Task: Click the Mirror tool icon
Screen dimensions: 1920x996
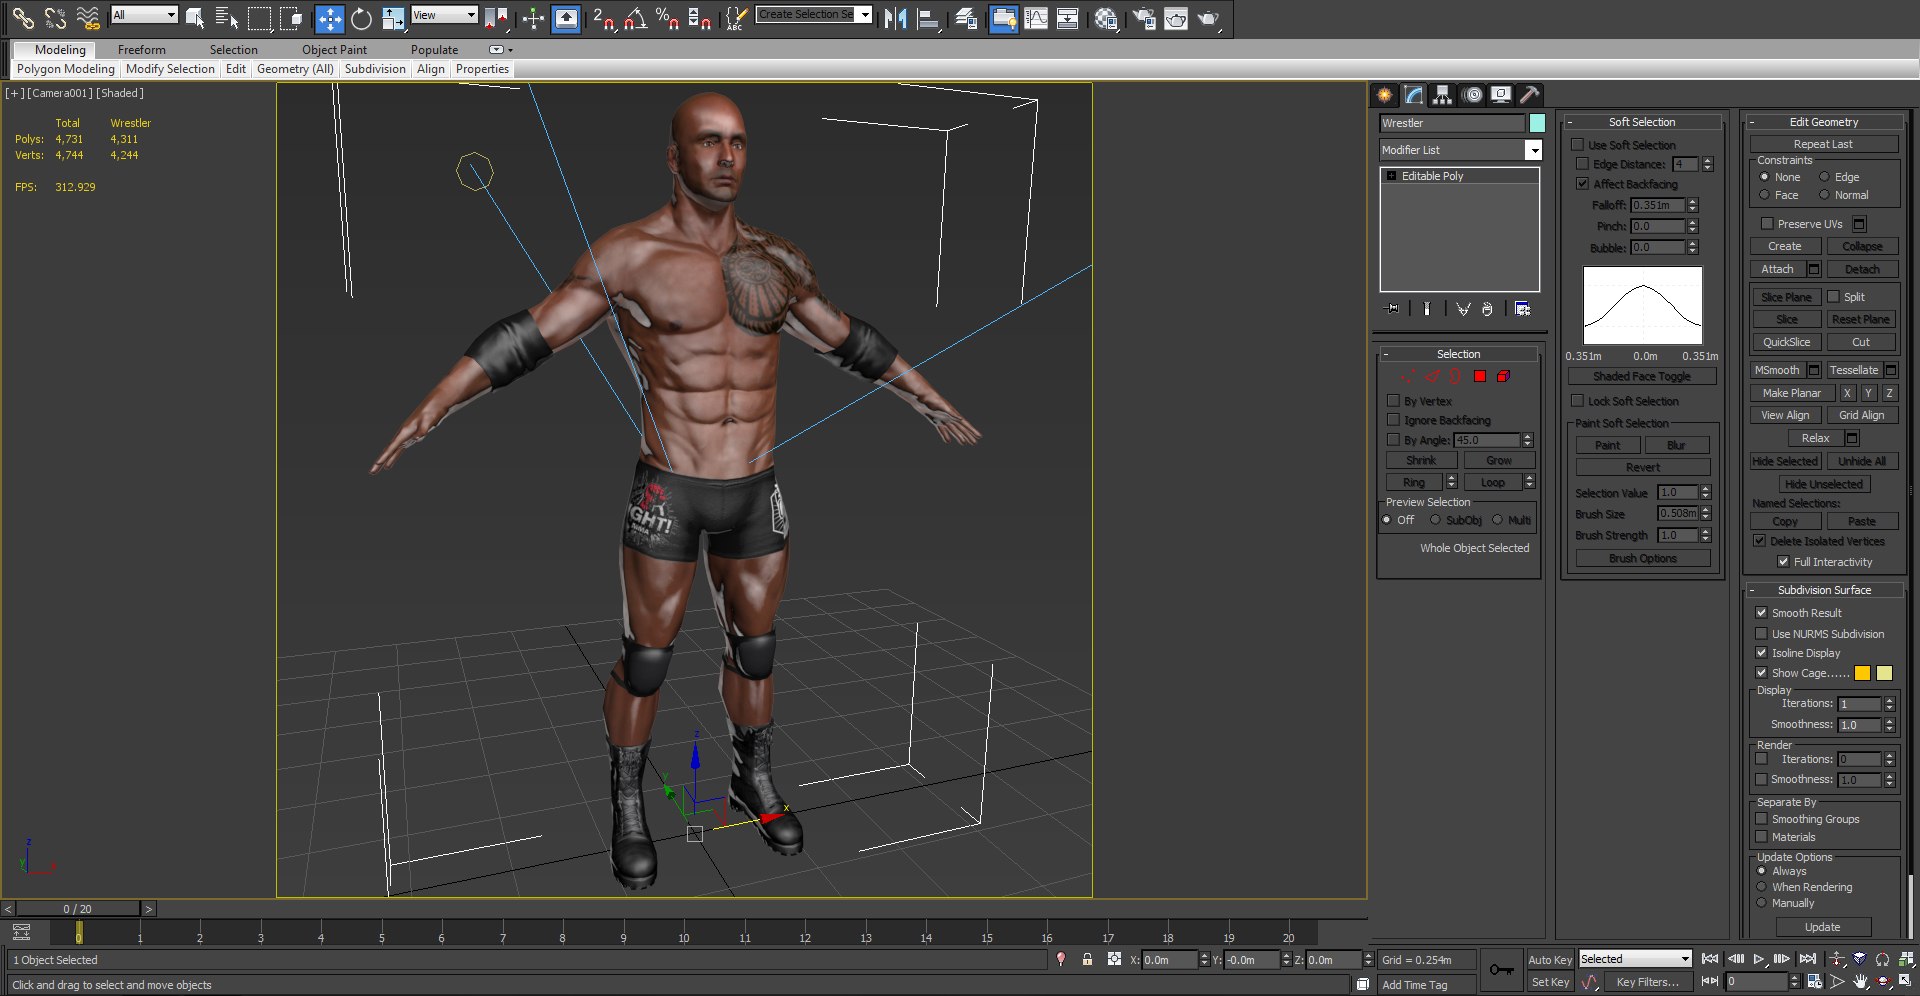Action: tap(895, 18)
